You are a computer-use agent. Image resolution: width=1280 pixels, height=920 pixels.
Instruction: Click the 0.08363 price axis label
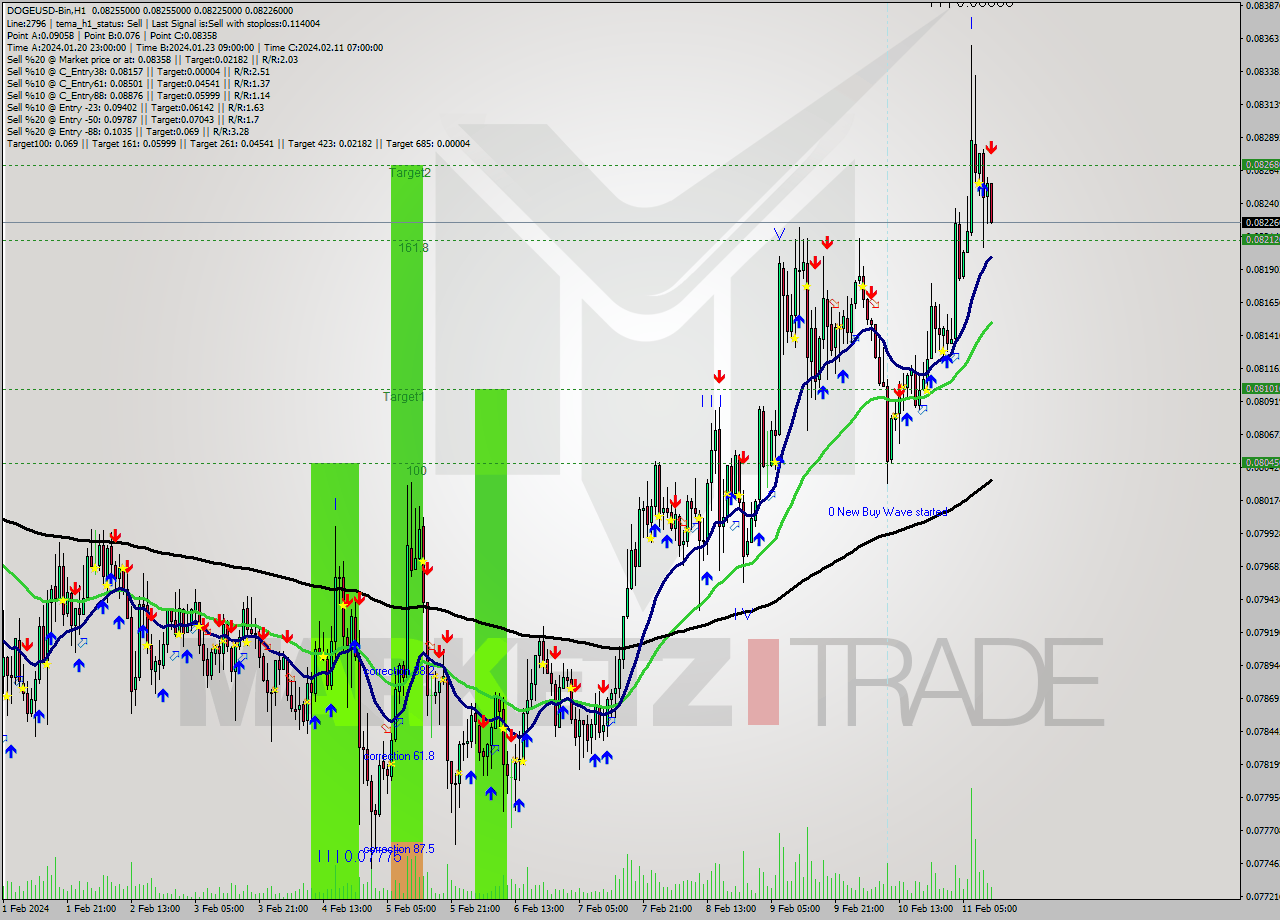[x=1261, y=38]
